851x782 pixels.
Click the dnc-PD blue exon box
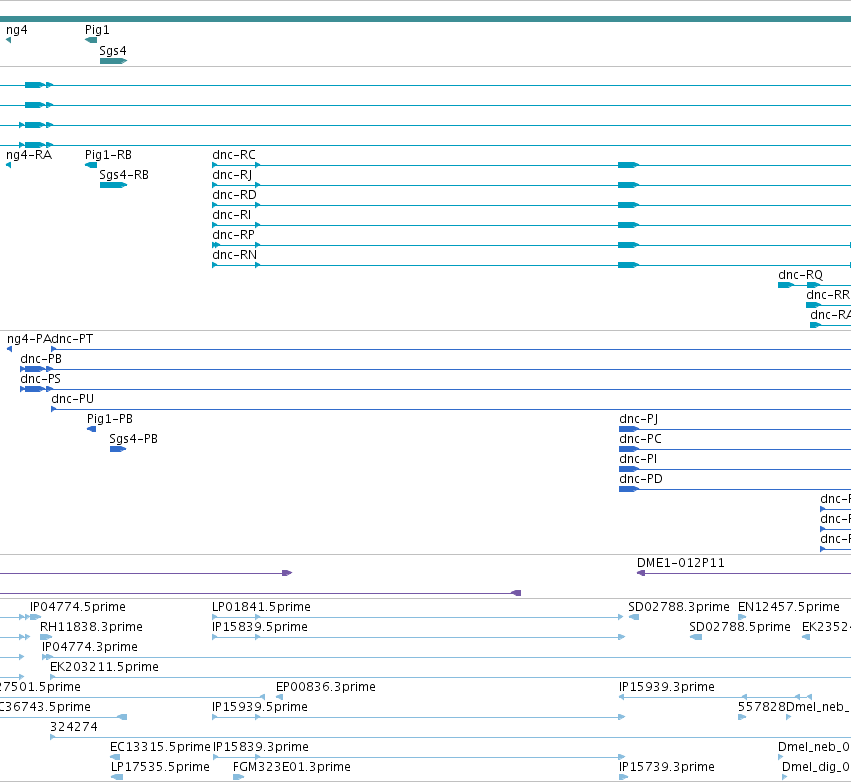(x=628, y=489)
